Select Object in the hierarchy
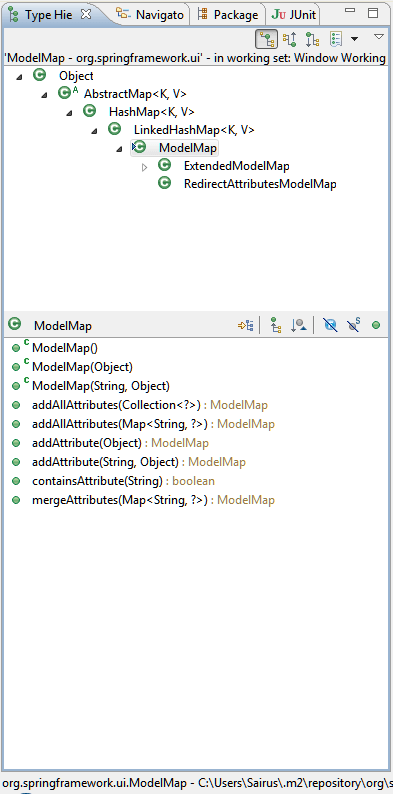 click(x=76, y=76)
